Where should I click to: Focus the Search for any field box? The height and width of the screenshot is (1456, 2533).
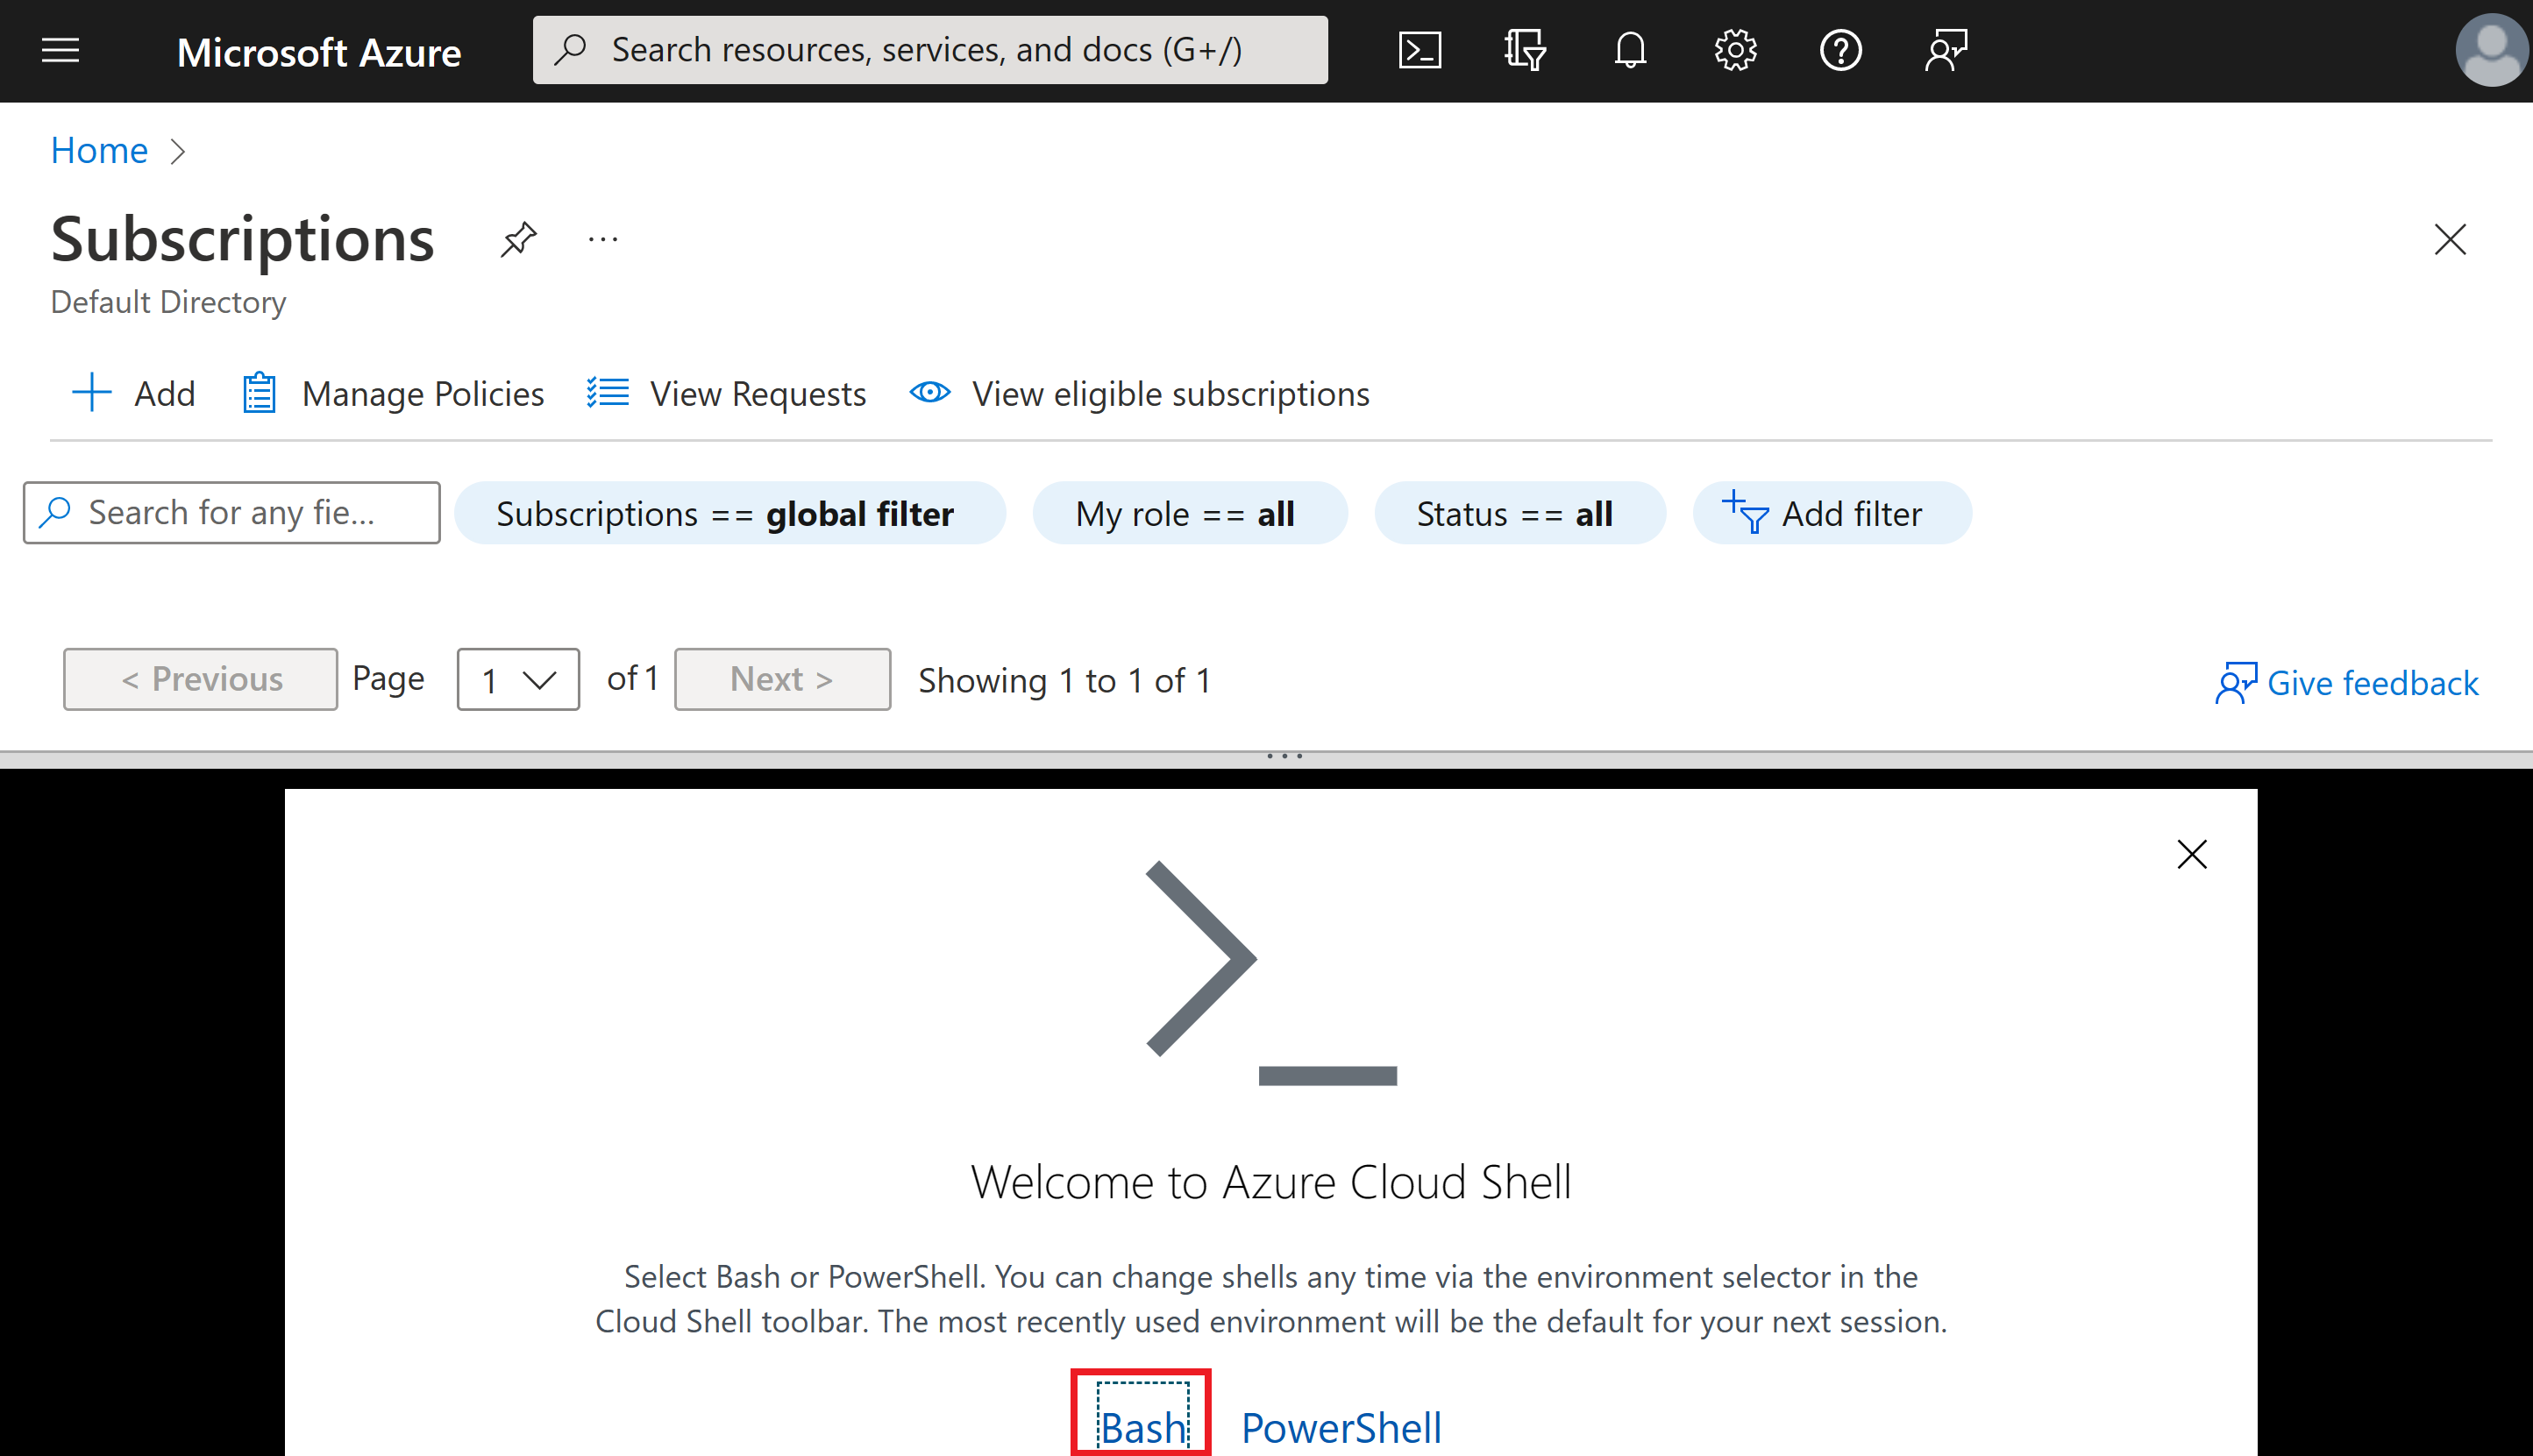point(232,513)
